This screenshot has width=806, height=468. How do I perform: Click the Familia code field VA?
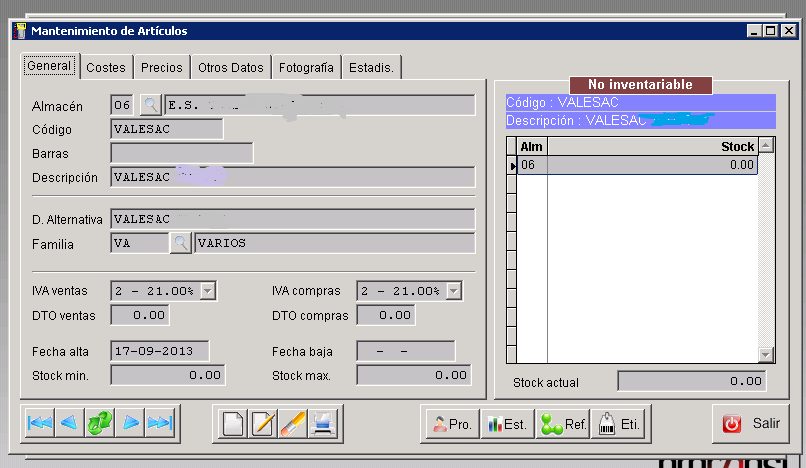coord(140,243)
